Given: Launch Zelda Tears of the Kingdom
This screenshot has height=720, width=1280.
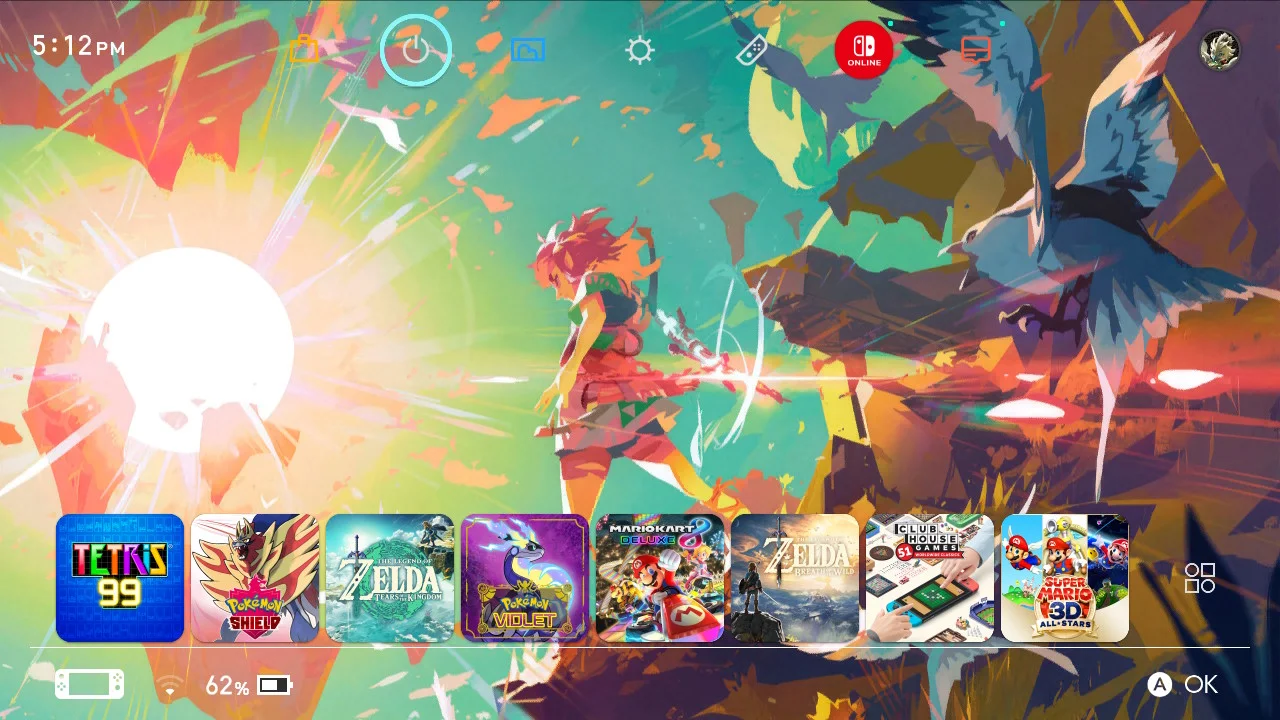Looking at the screenshot, I should click(390, 578).
